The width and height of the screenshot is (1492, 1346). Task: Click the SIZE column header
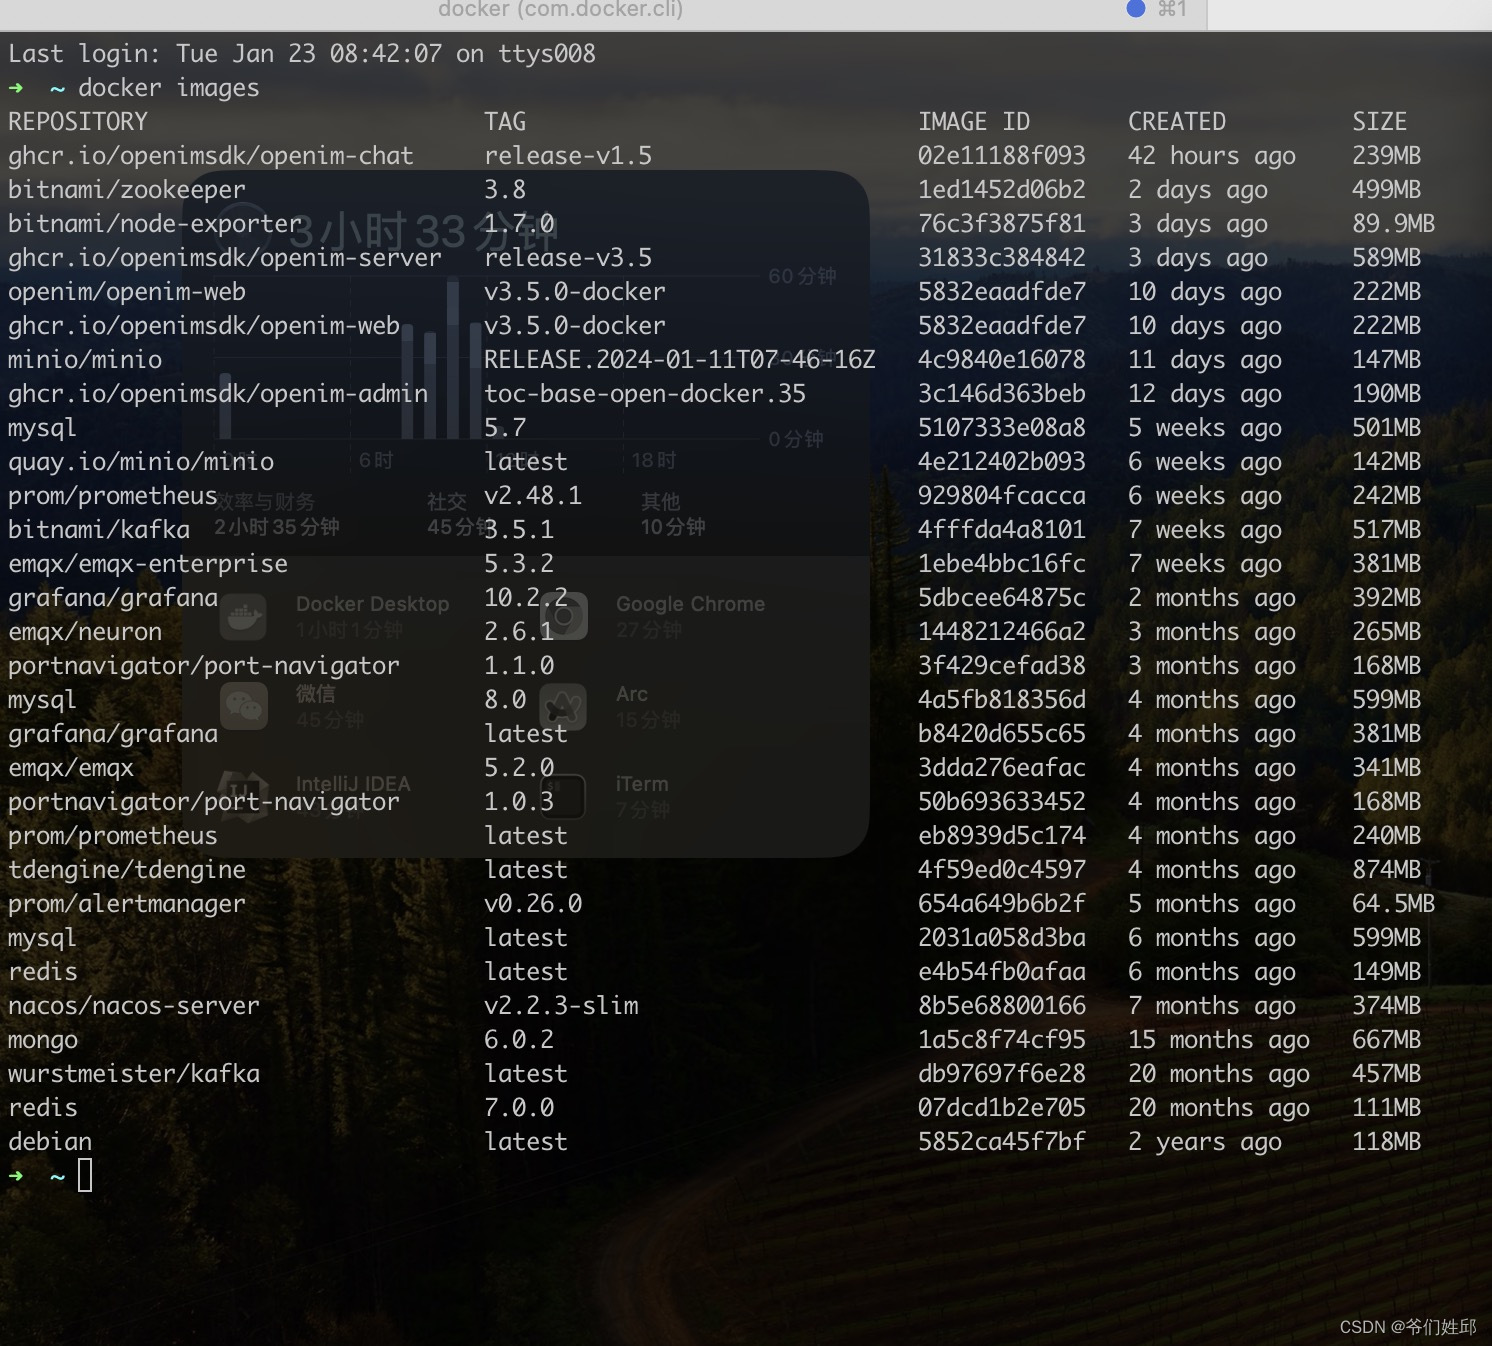point(1380,122)
